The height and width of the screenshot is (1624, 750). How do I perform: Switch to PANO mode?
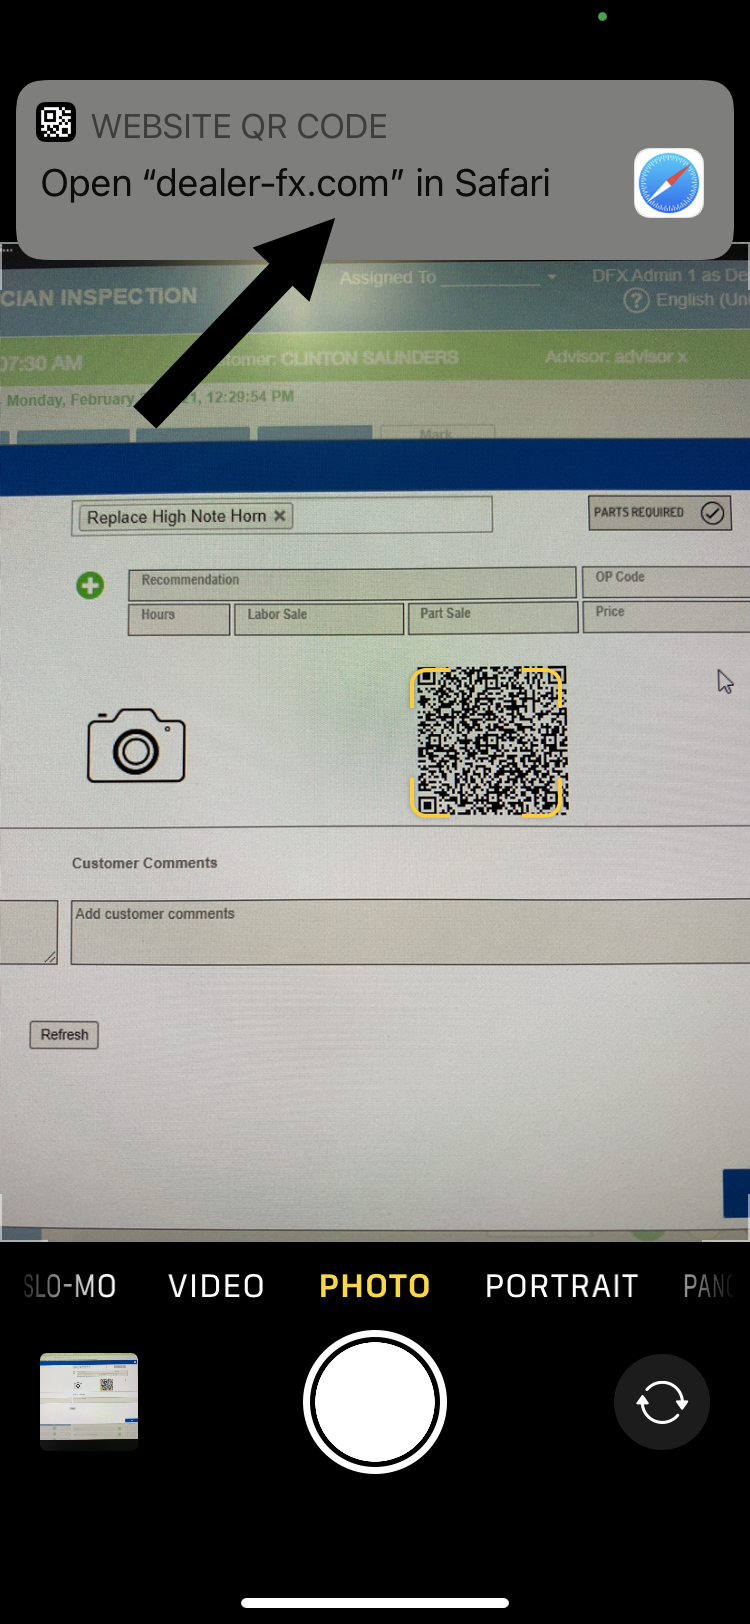point(709,1286)
